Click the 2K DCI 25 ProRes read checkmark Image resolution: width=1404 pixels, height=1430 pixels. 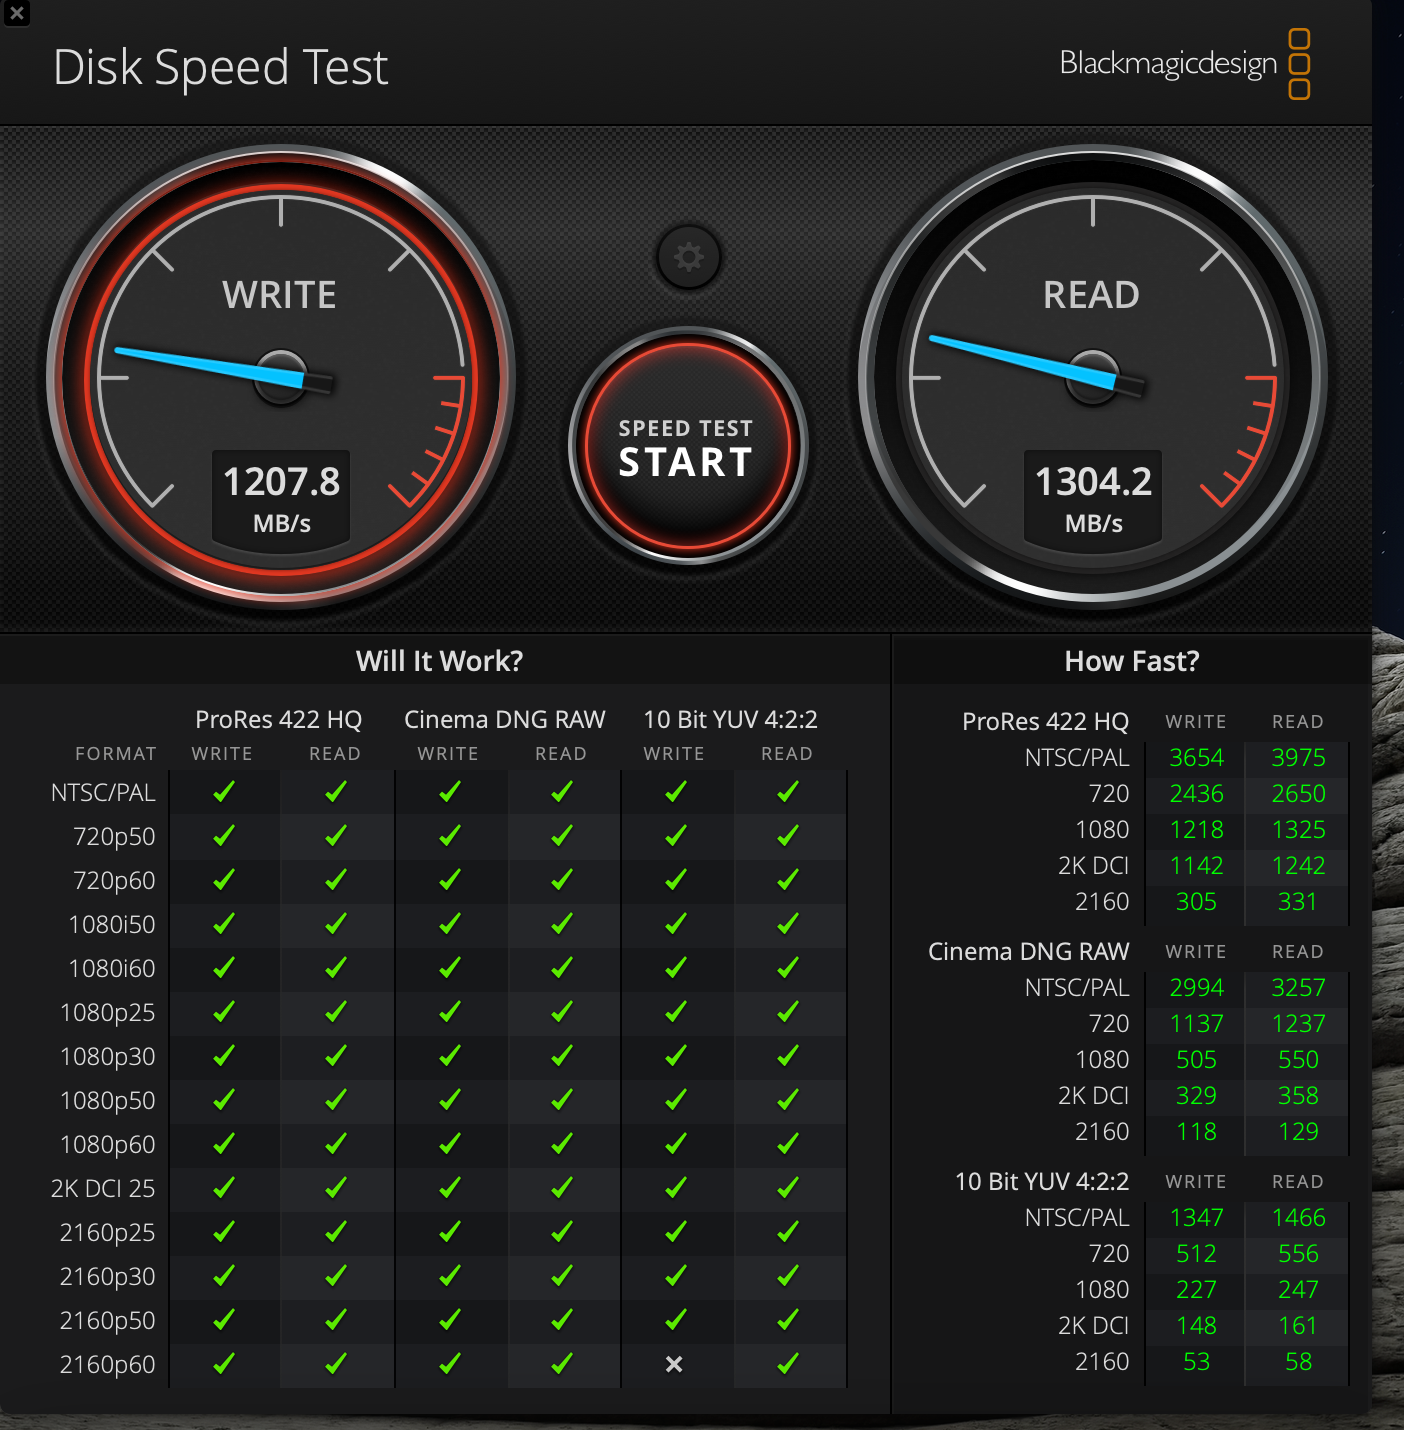tap(336, 1188)
